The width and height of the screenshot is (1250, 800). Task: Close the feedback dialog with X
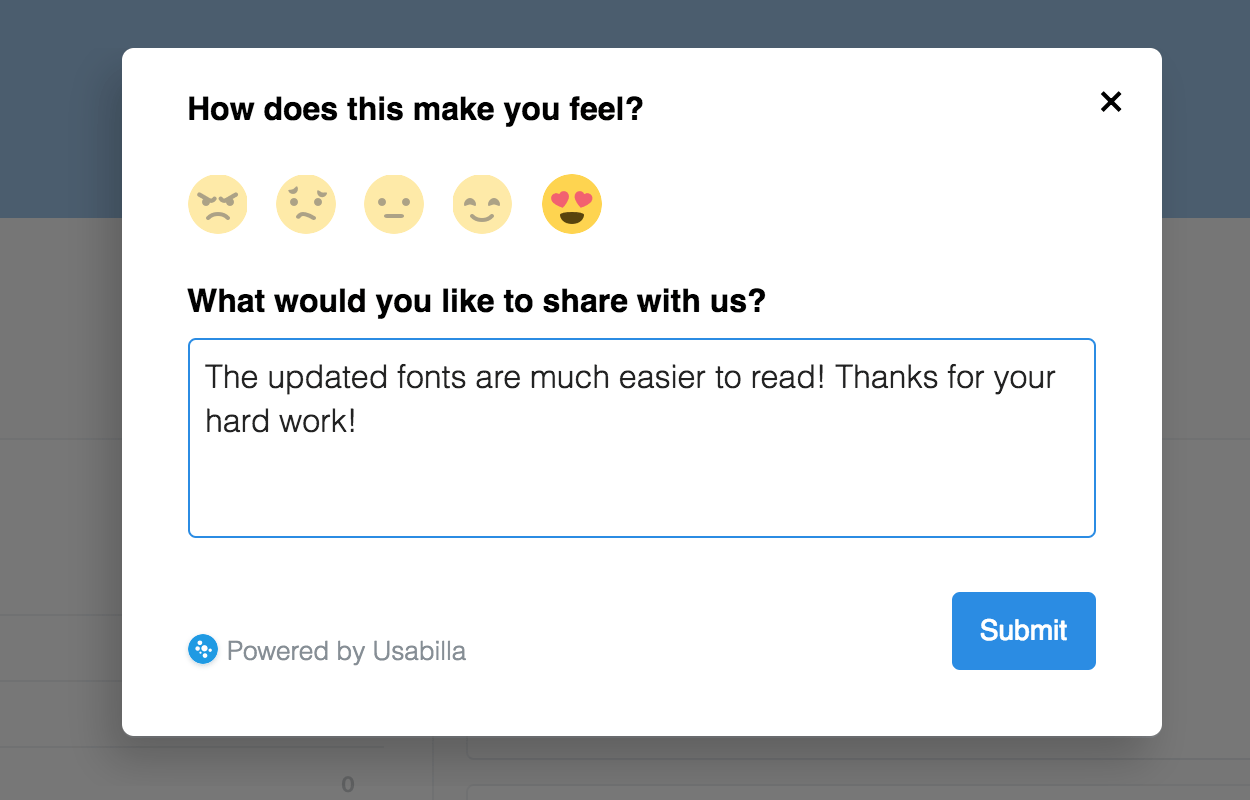(x=1110, y=101)
